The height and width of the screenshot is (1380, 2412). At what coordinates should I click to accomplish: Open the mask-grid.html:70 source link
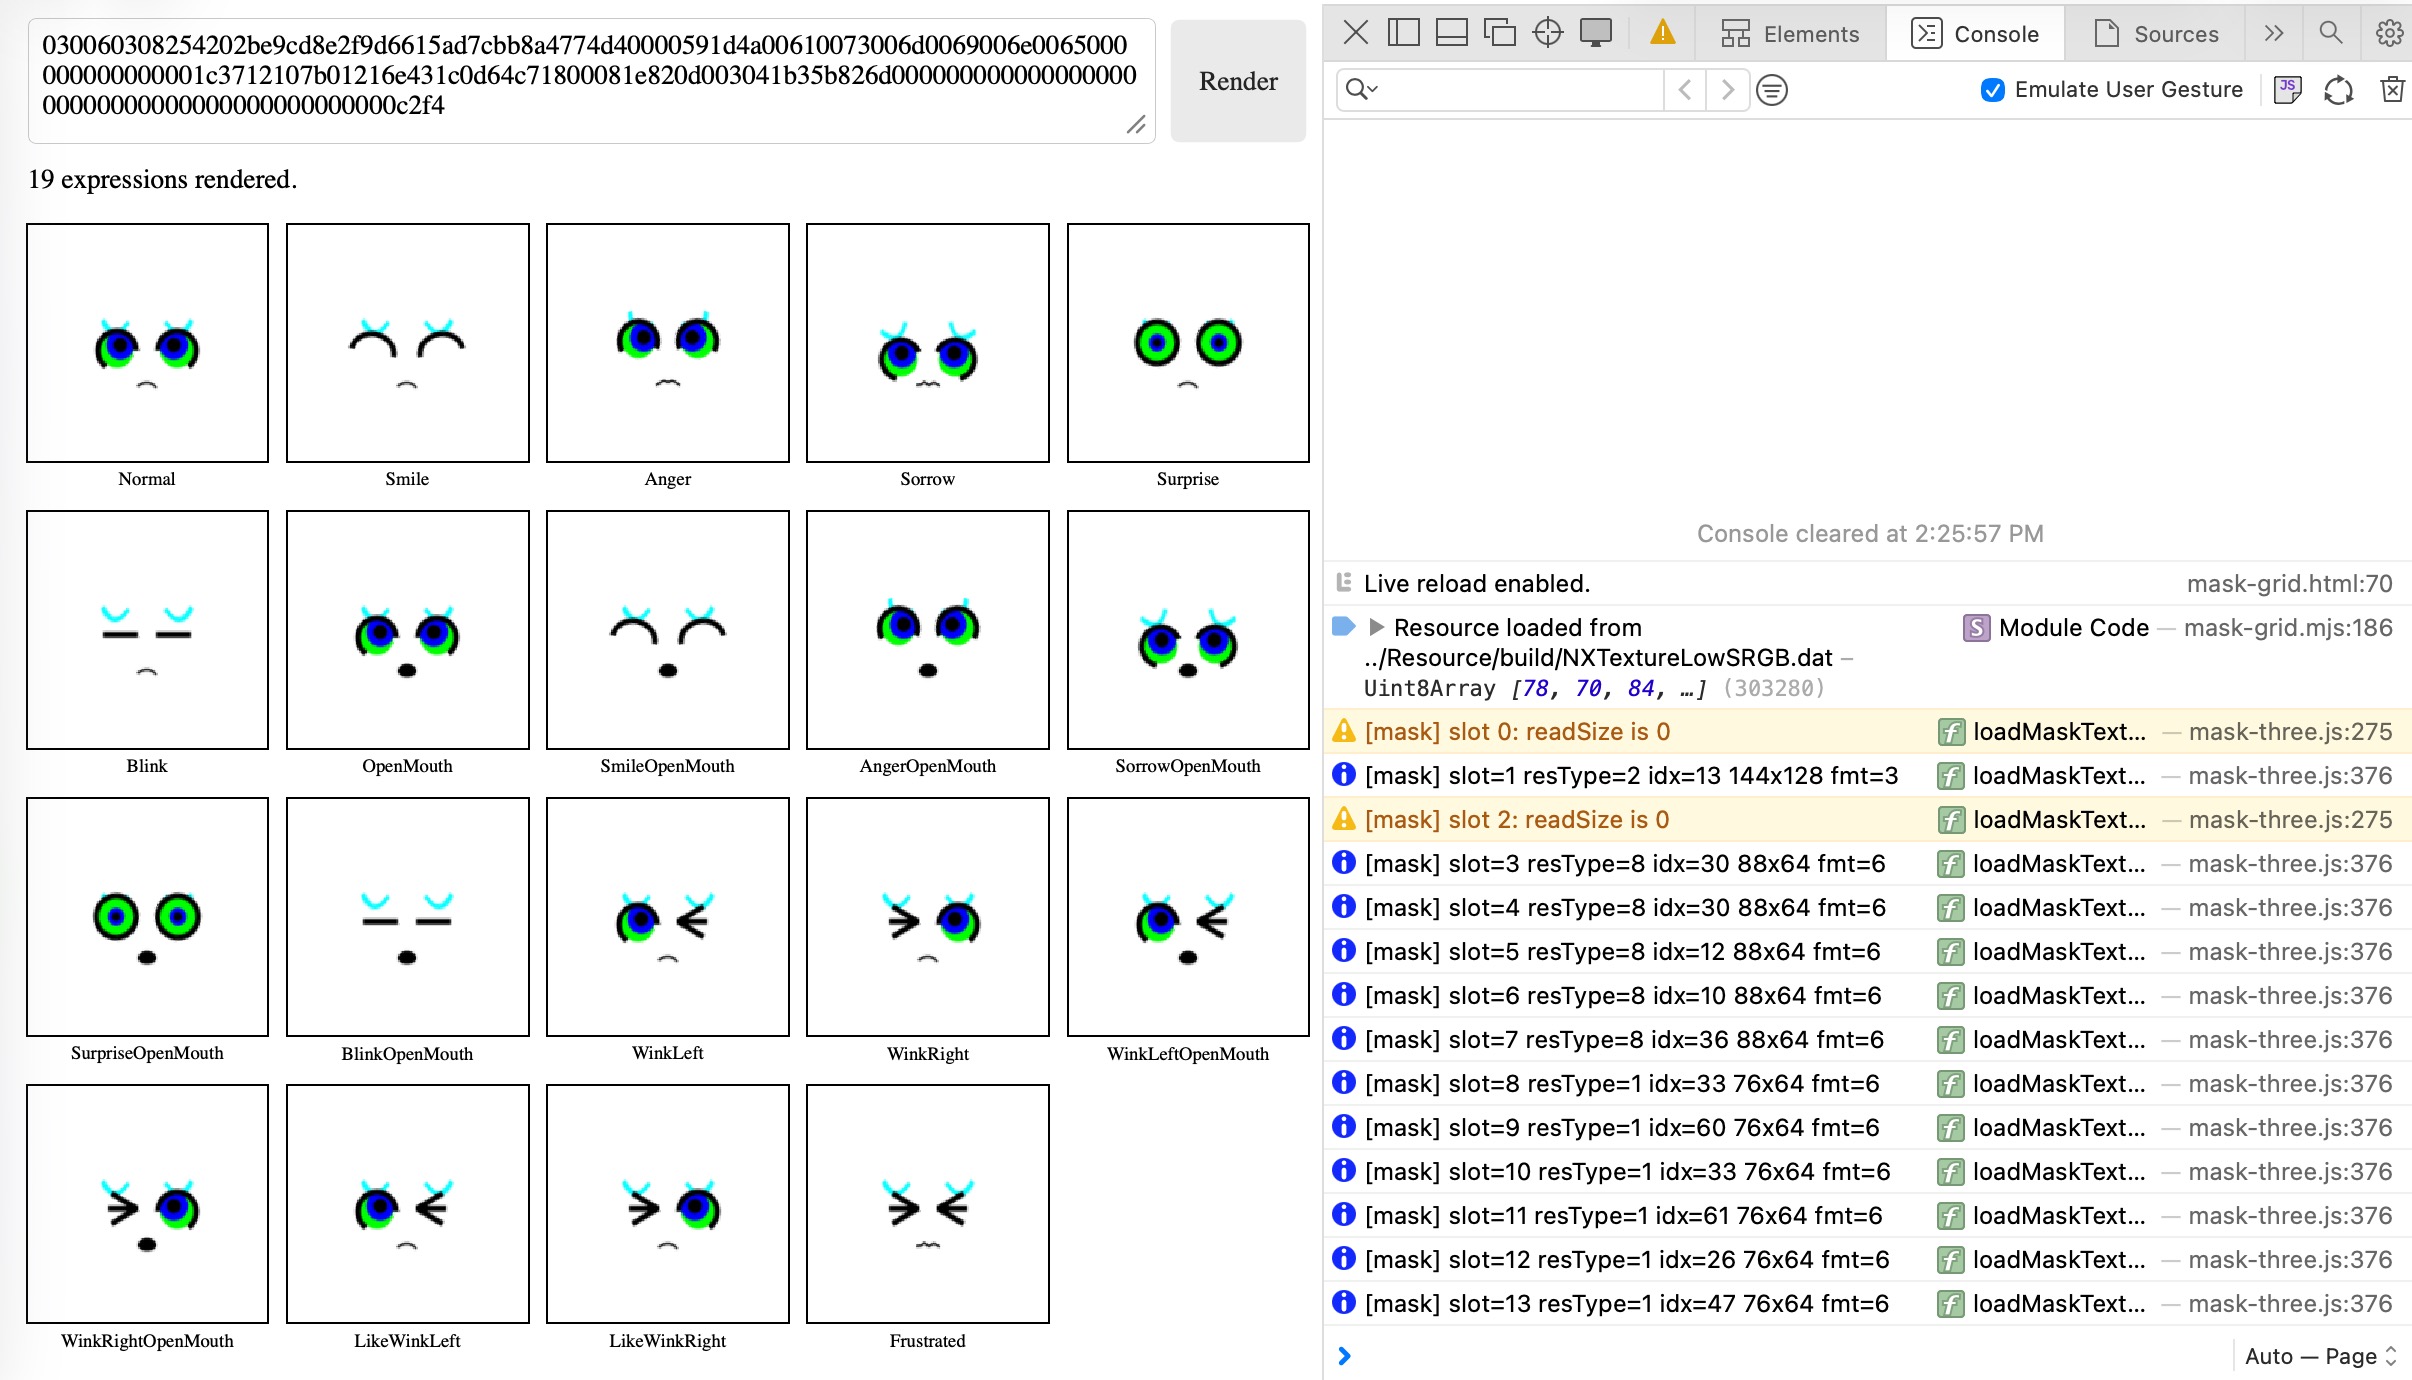coord(2289,584)
